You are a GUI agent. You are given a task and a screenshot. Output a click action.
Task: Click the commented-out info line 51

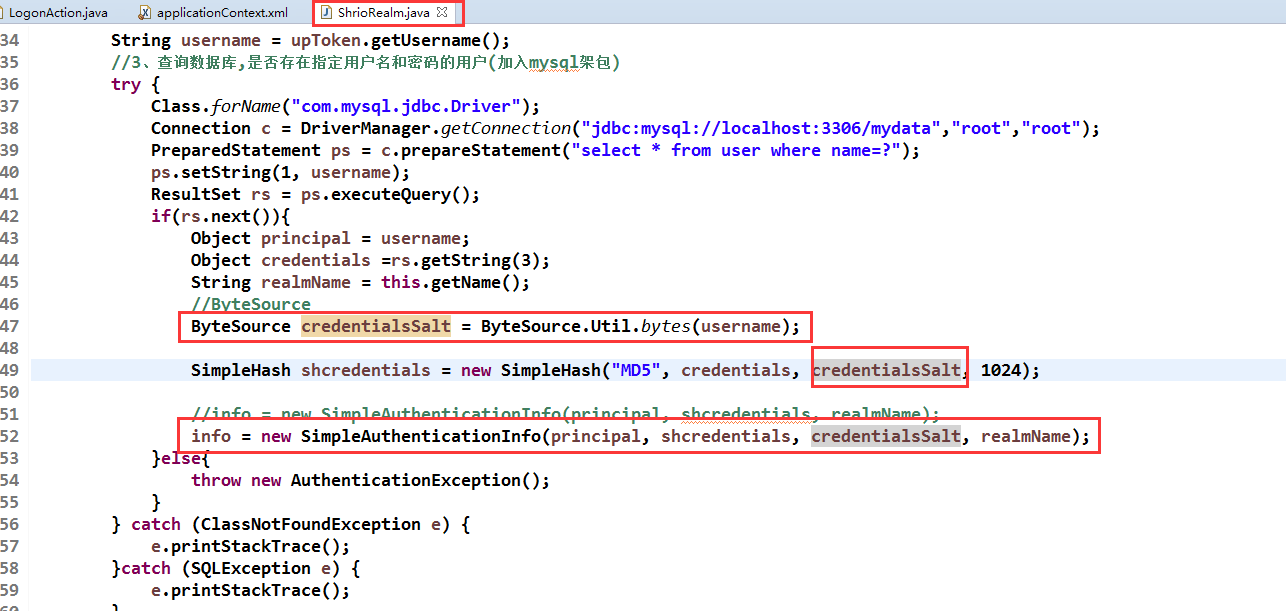pos(566,414)
